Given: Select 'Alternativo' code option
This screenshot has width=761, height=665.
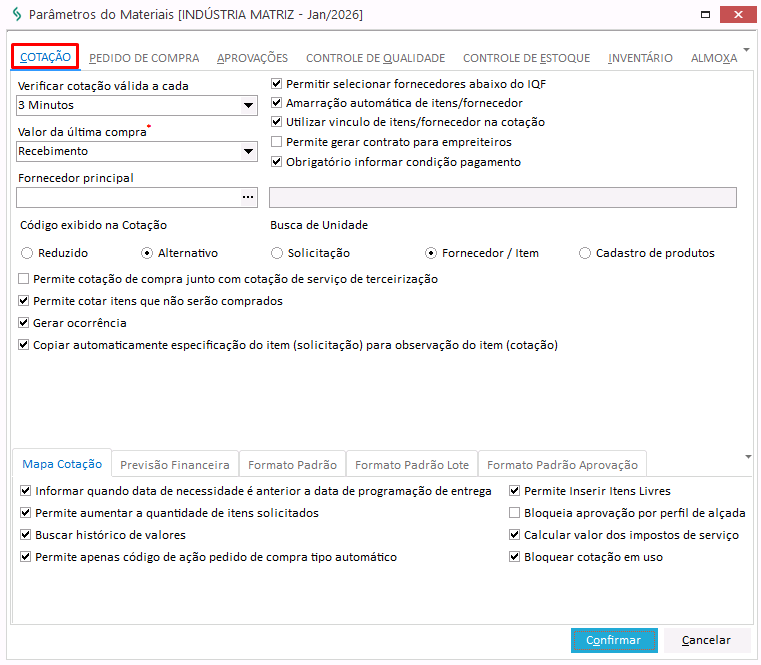Looking at the screenshot, I should pos(147,253).
